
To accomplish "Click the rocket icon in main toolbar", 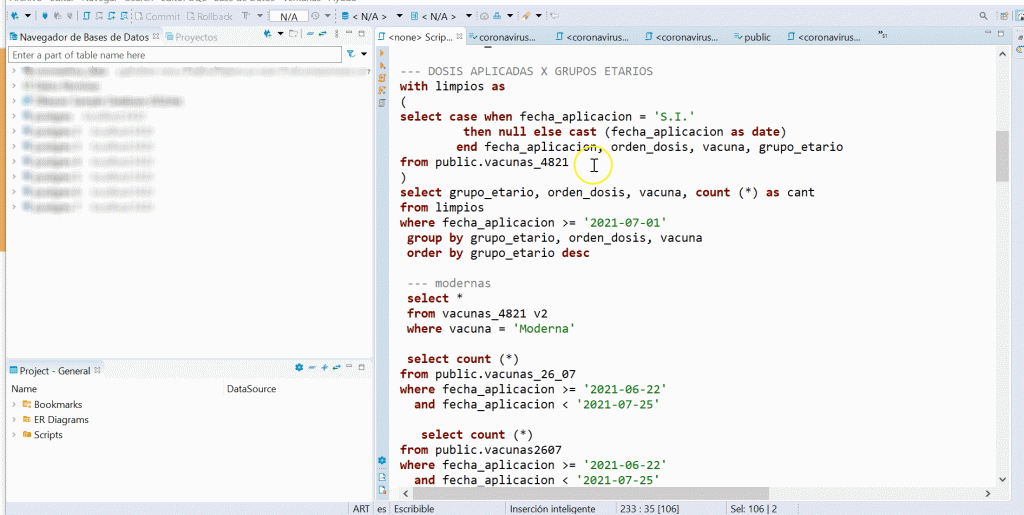I will [526, 16].
